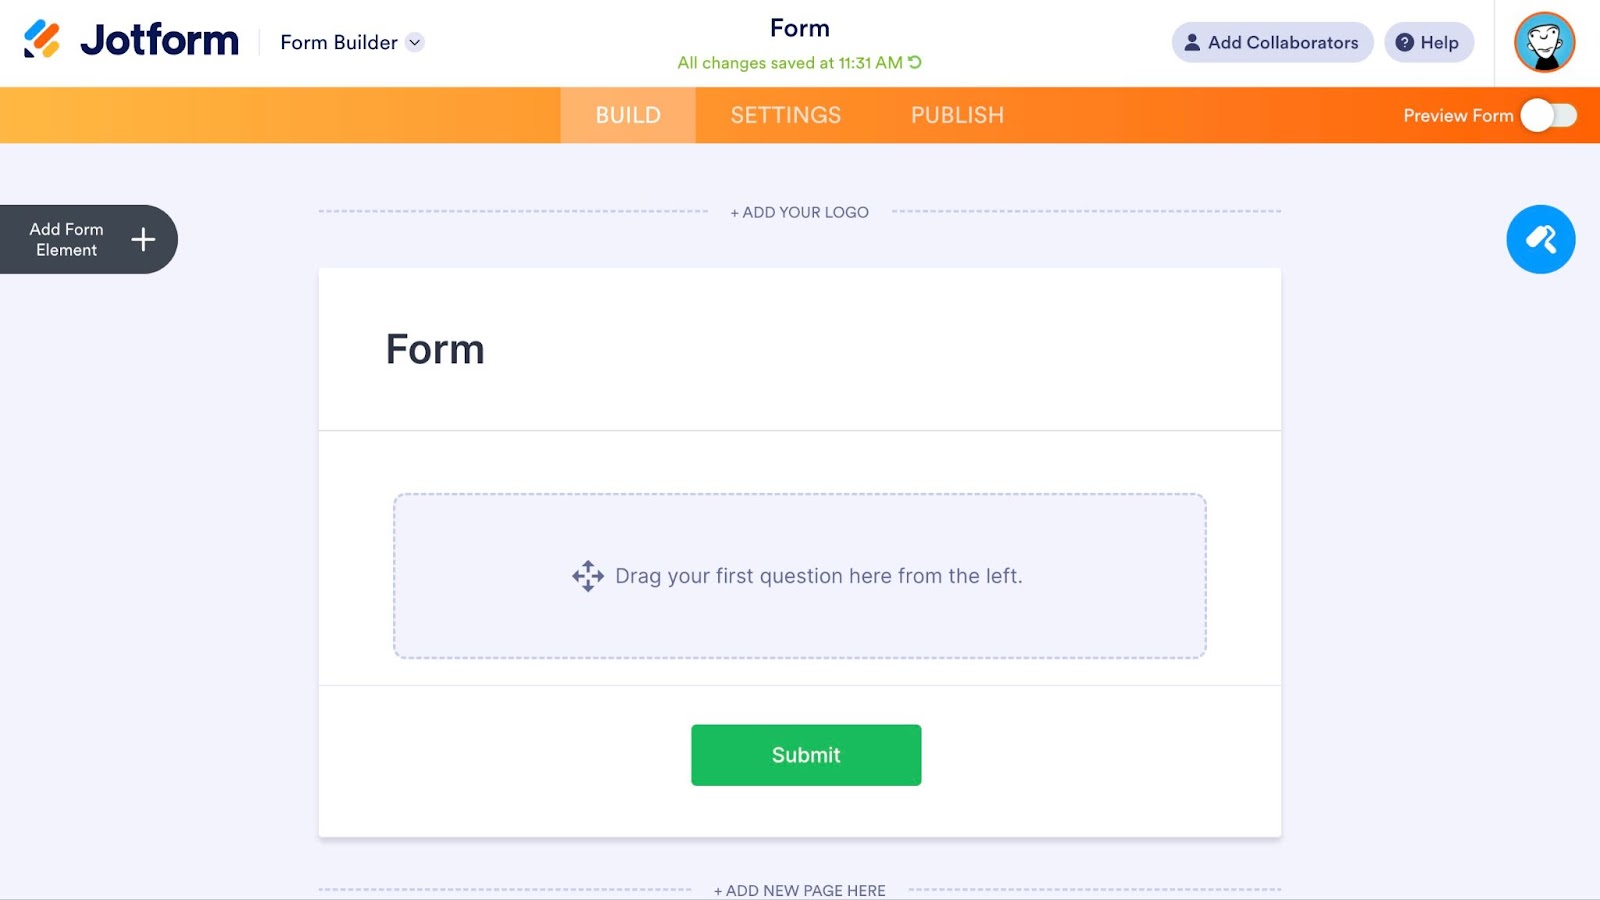The height and width of the screenshot is (900, 1600).
Task: Click the collaborator person icon
Action: tap(1192, 42)
